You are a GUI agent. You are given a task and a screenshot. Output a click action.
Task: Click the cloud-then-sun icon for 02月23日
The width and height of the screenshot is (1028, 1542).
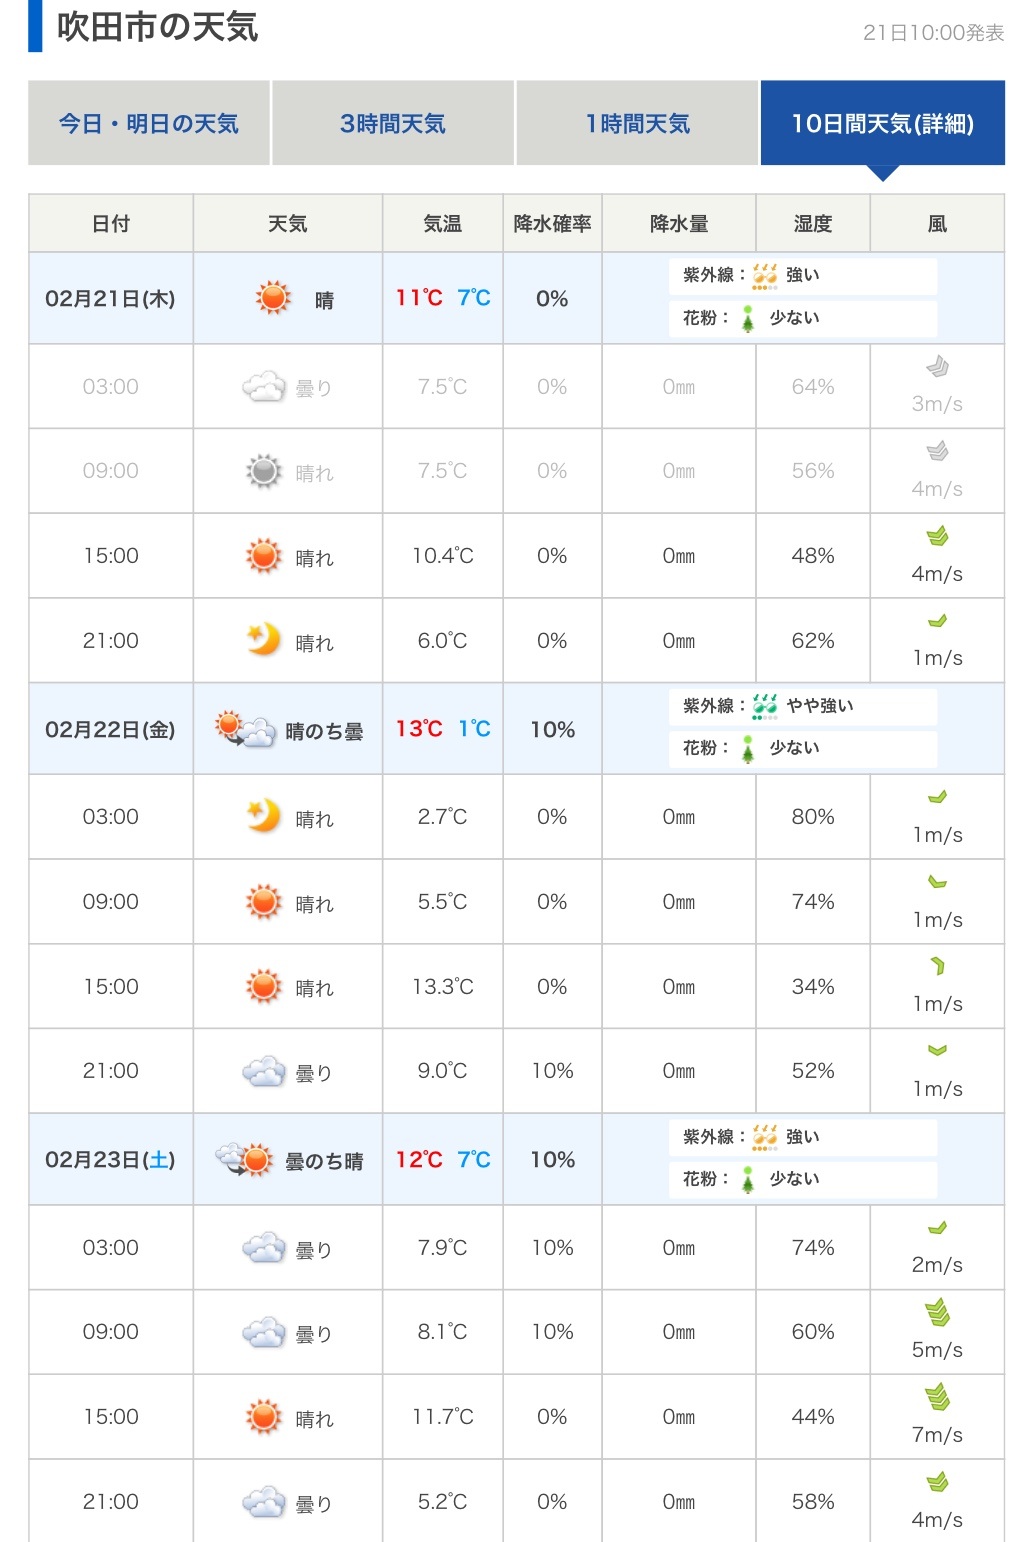244,1159
